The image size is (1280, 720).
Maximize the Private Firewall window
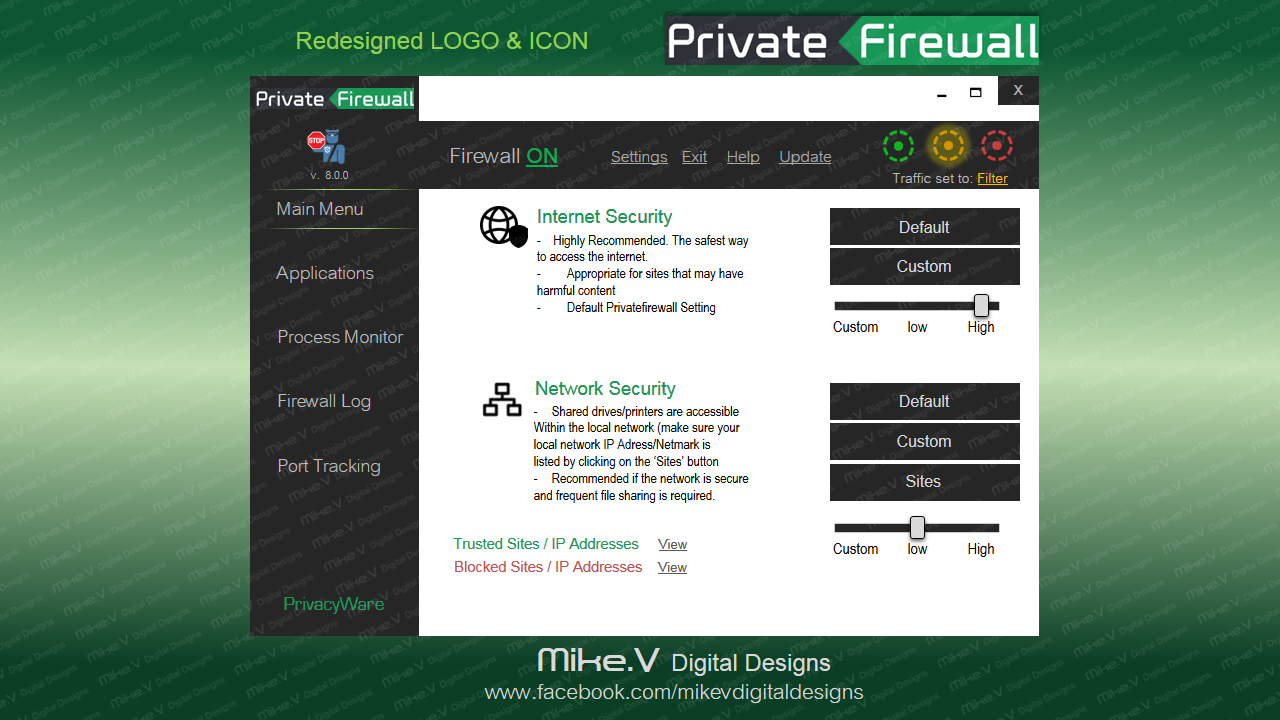pos(976,93)
